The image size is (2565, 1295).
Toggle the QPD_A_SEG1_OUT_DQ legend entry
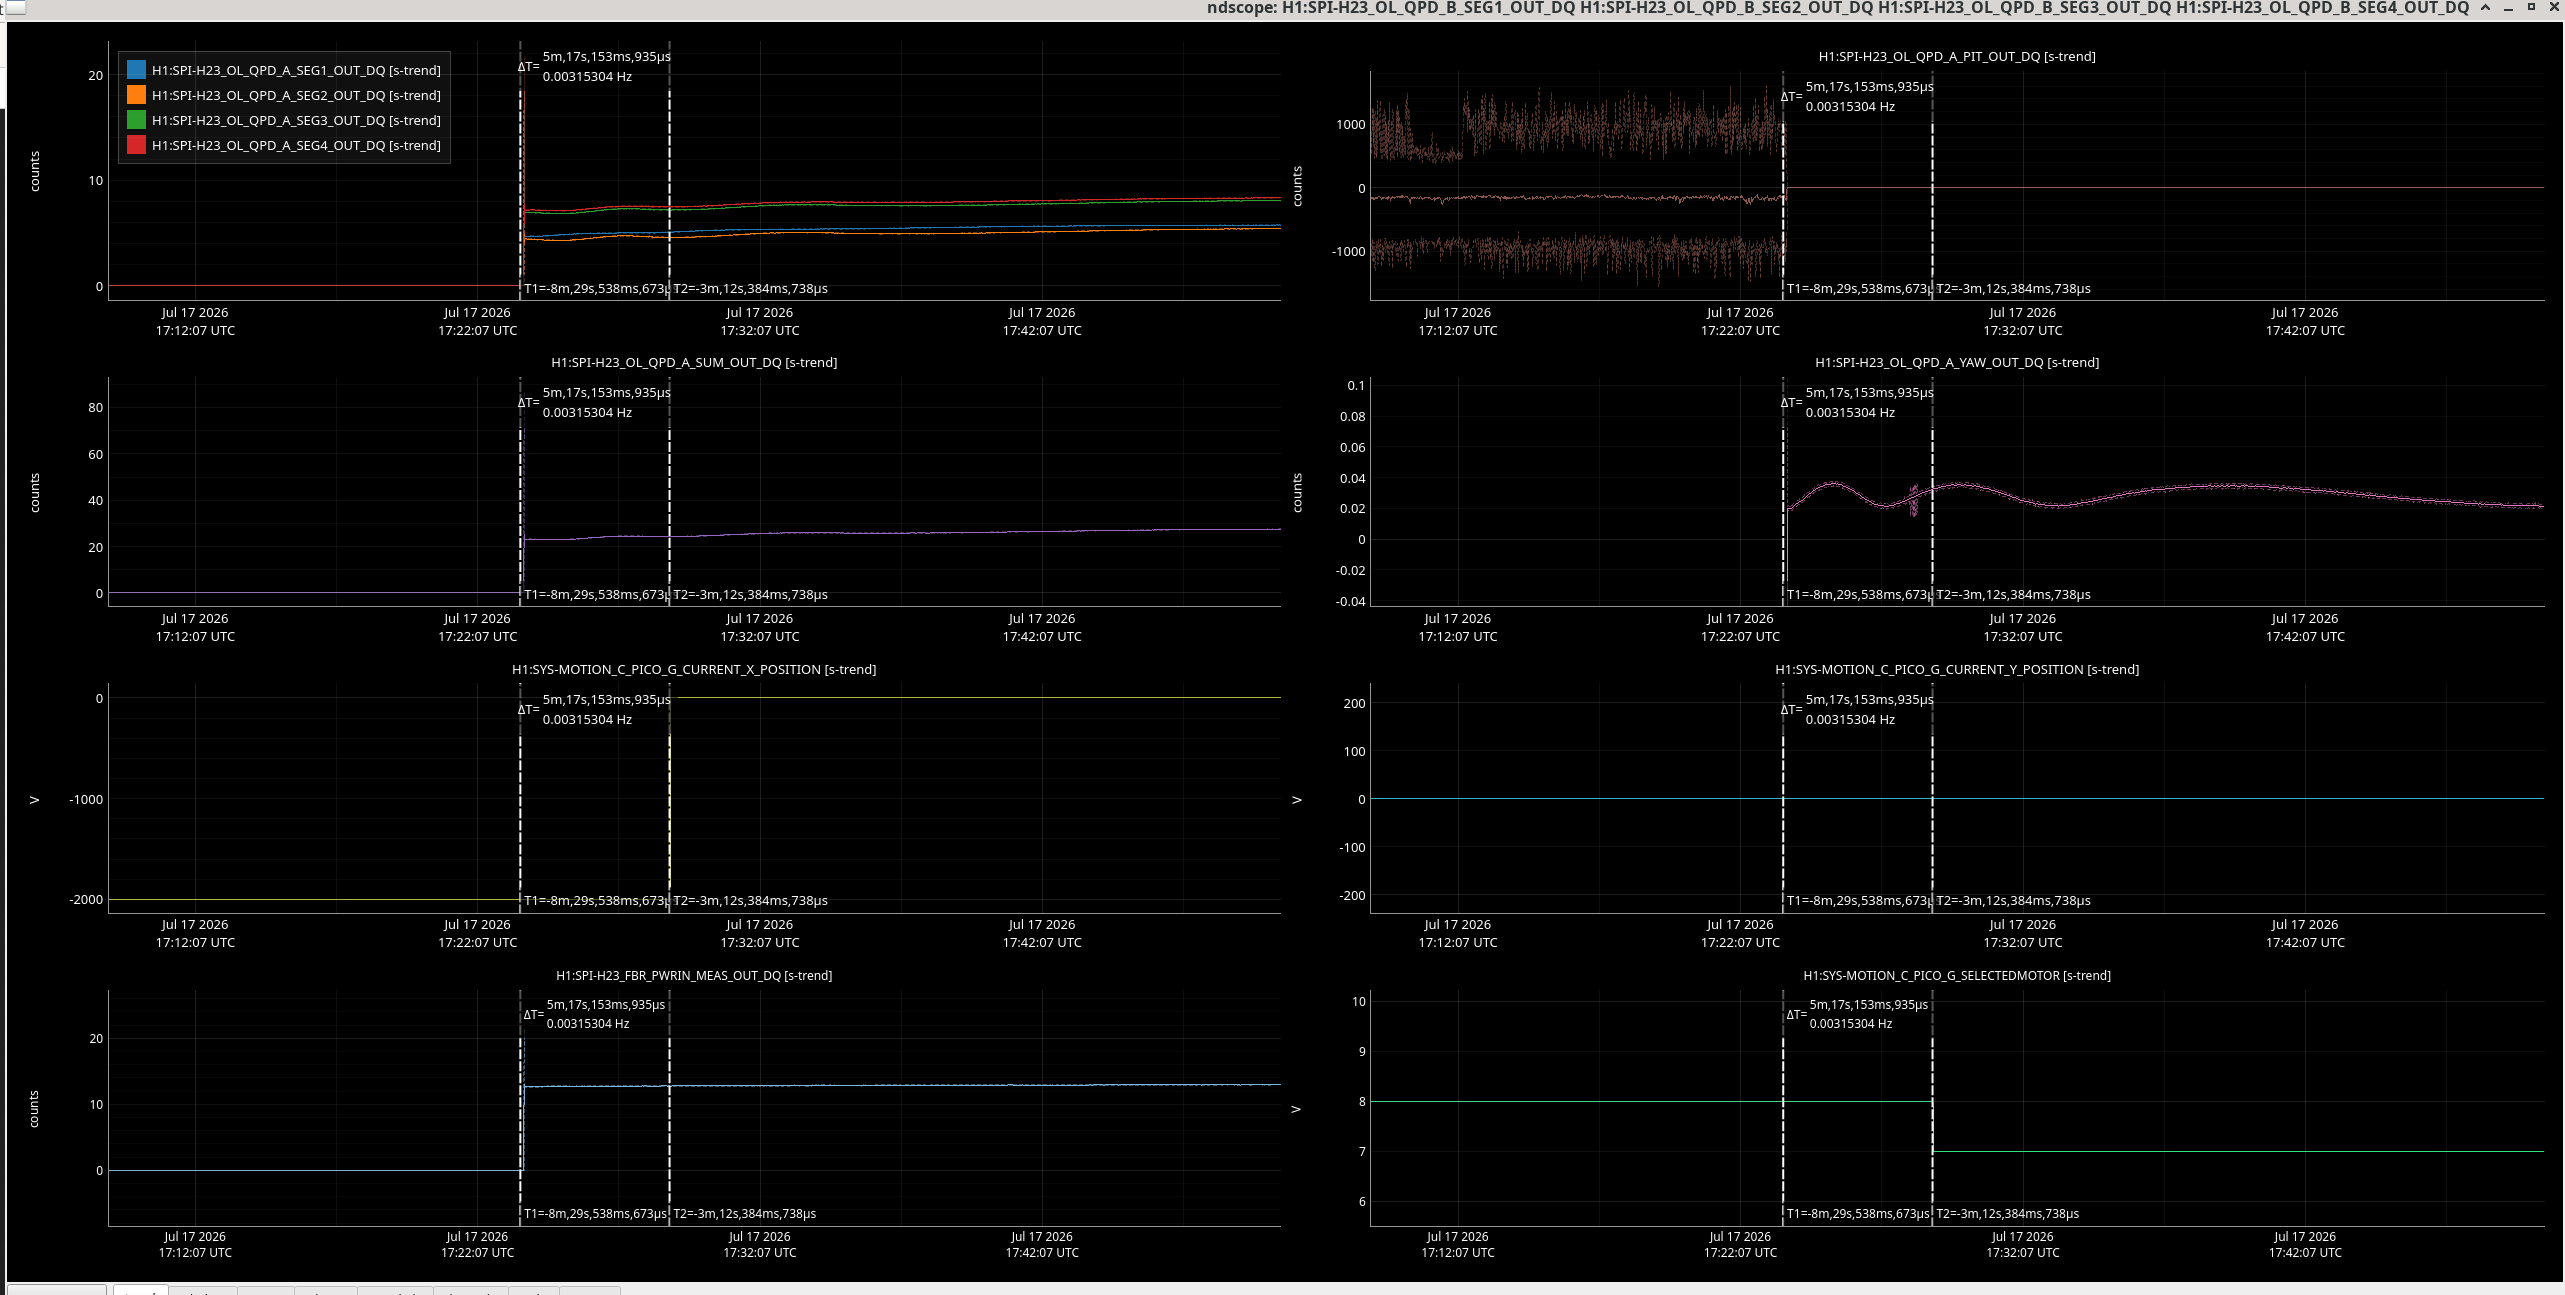296,70
